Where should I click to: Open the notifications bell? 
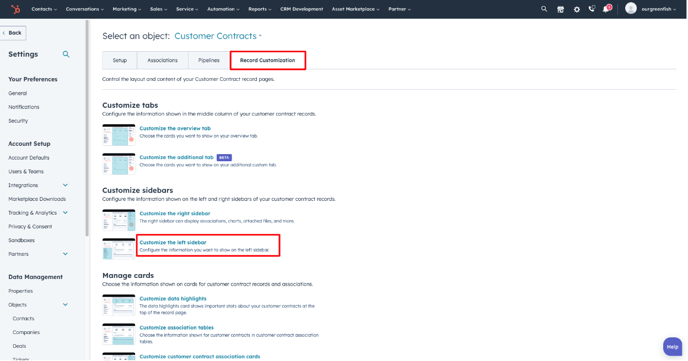coord(607,9)
